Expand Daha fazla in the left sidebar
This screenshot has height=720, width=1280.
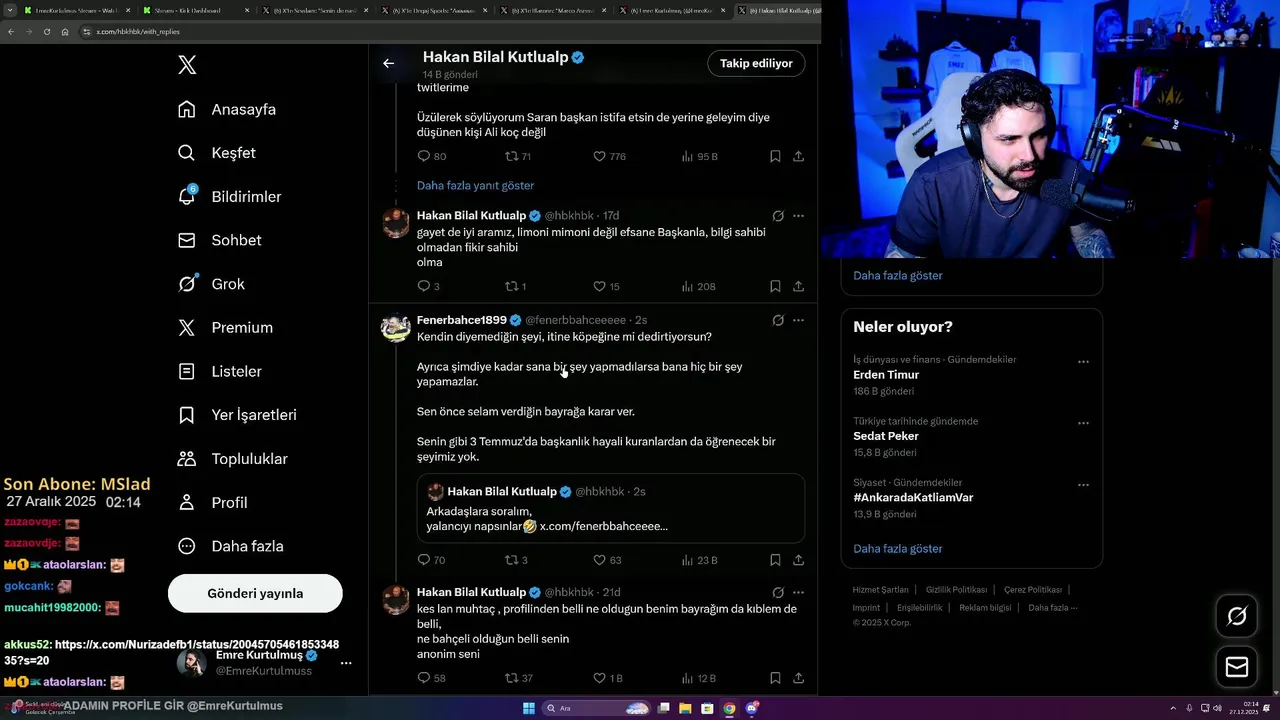tap(230, 546)
